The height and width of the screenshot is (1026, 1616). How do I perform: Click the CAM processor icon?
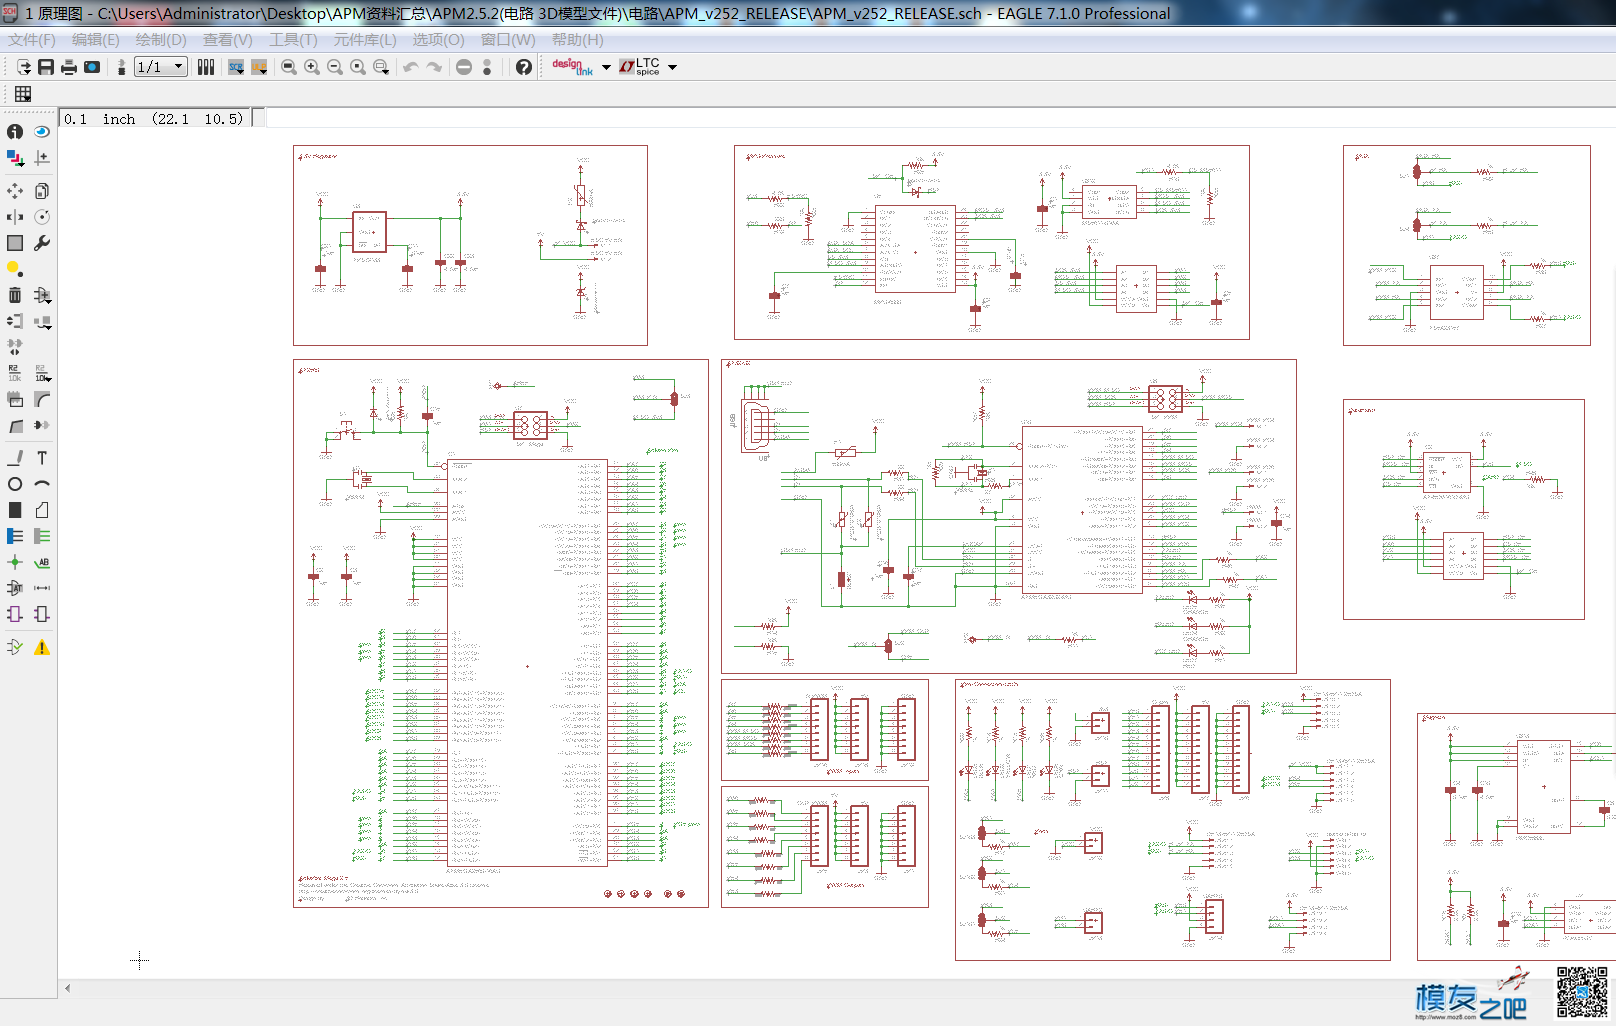[92, 67]
